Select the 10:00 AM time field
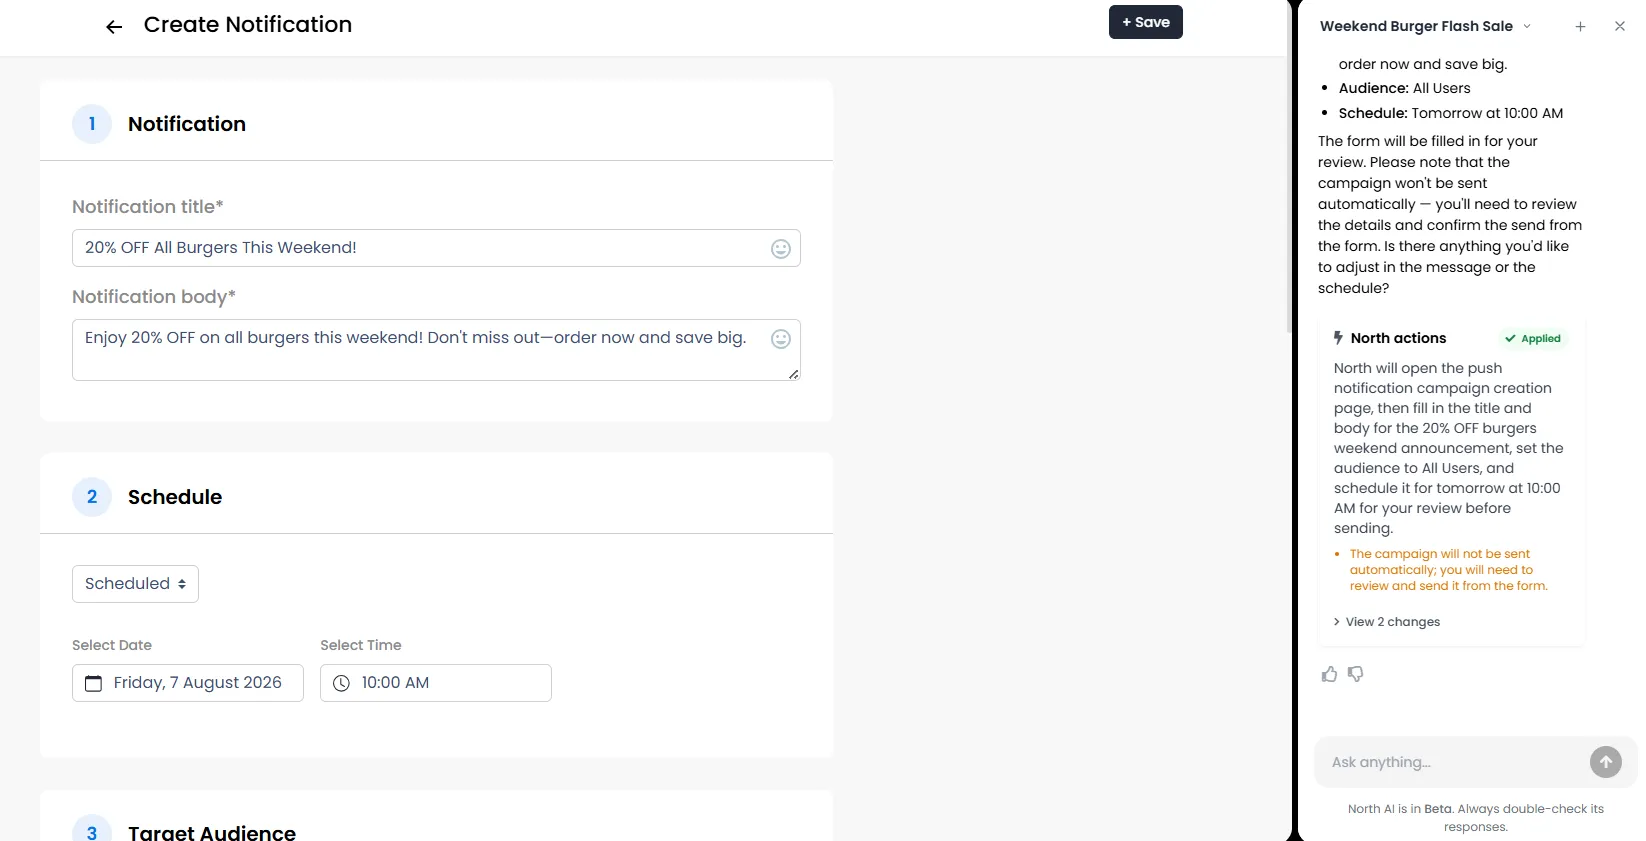This screenshot has height=841, width=1646. 436,683
